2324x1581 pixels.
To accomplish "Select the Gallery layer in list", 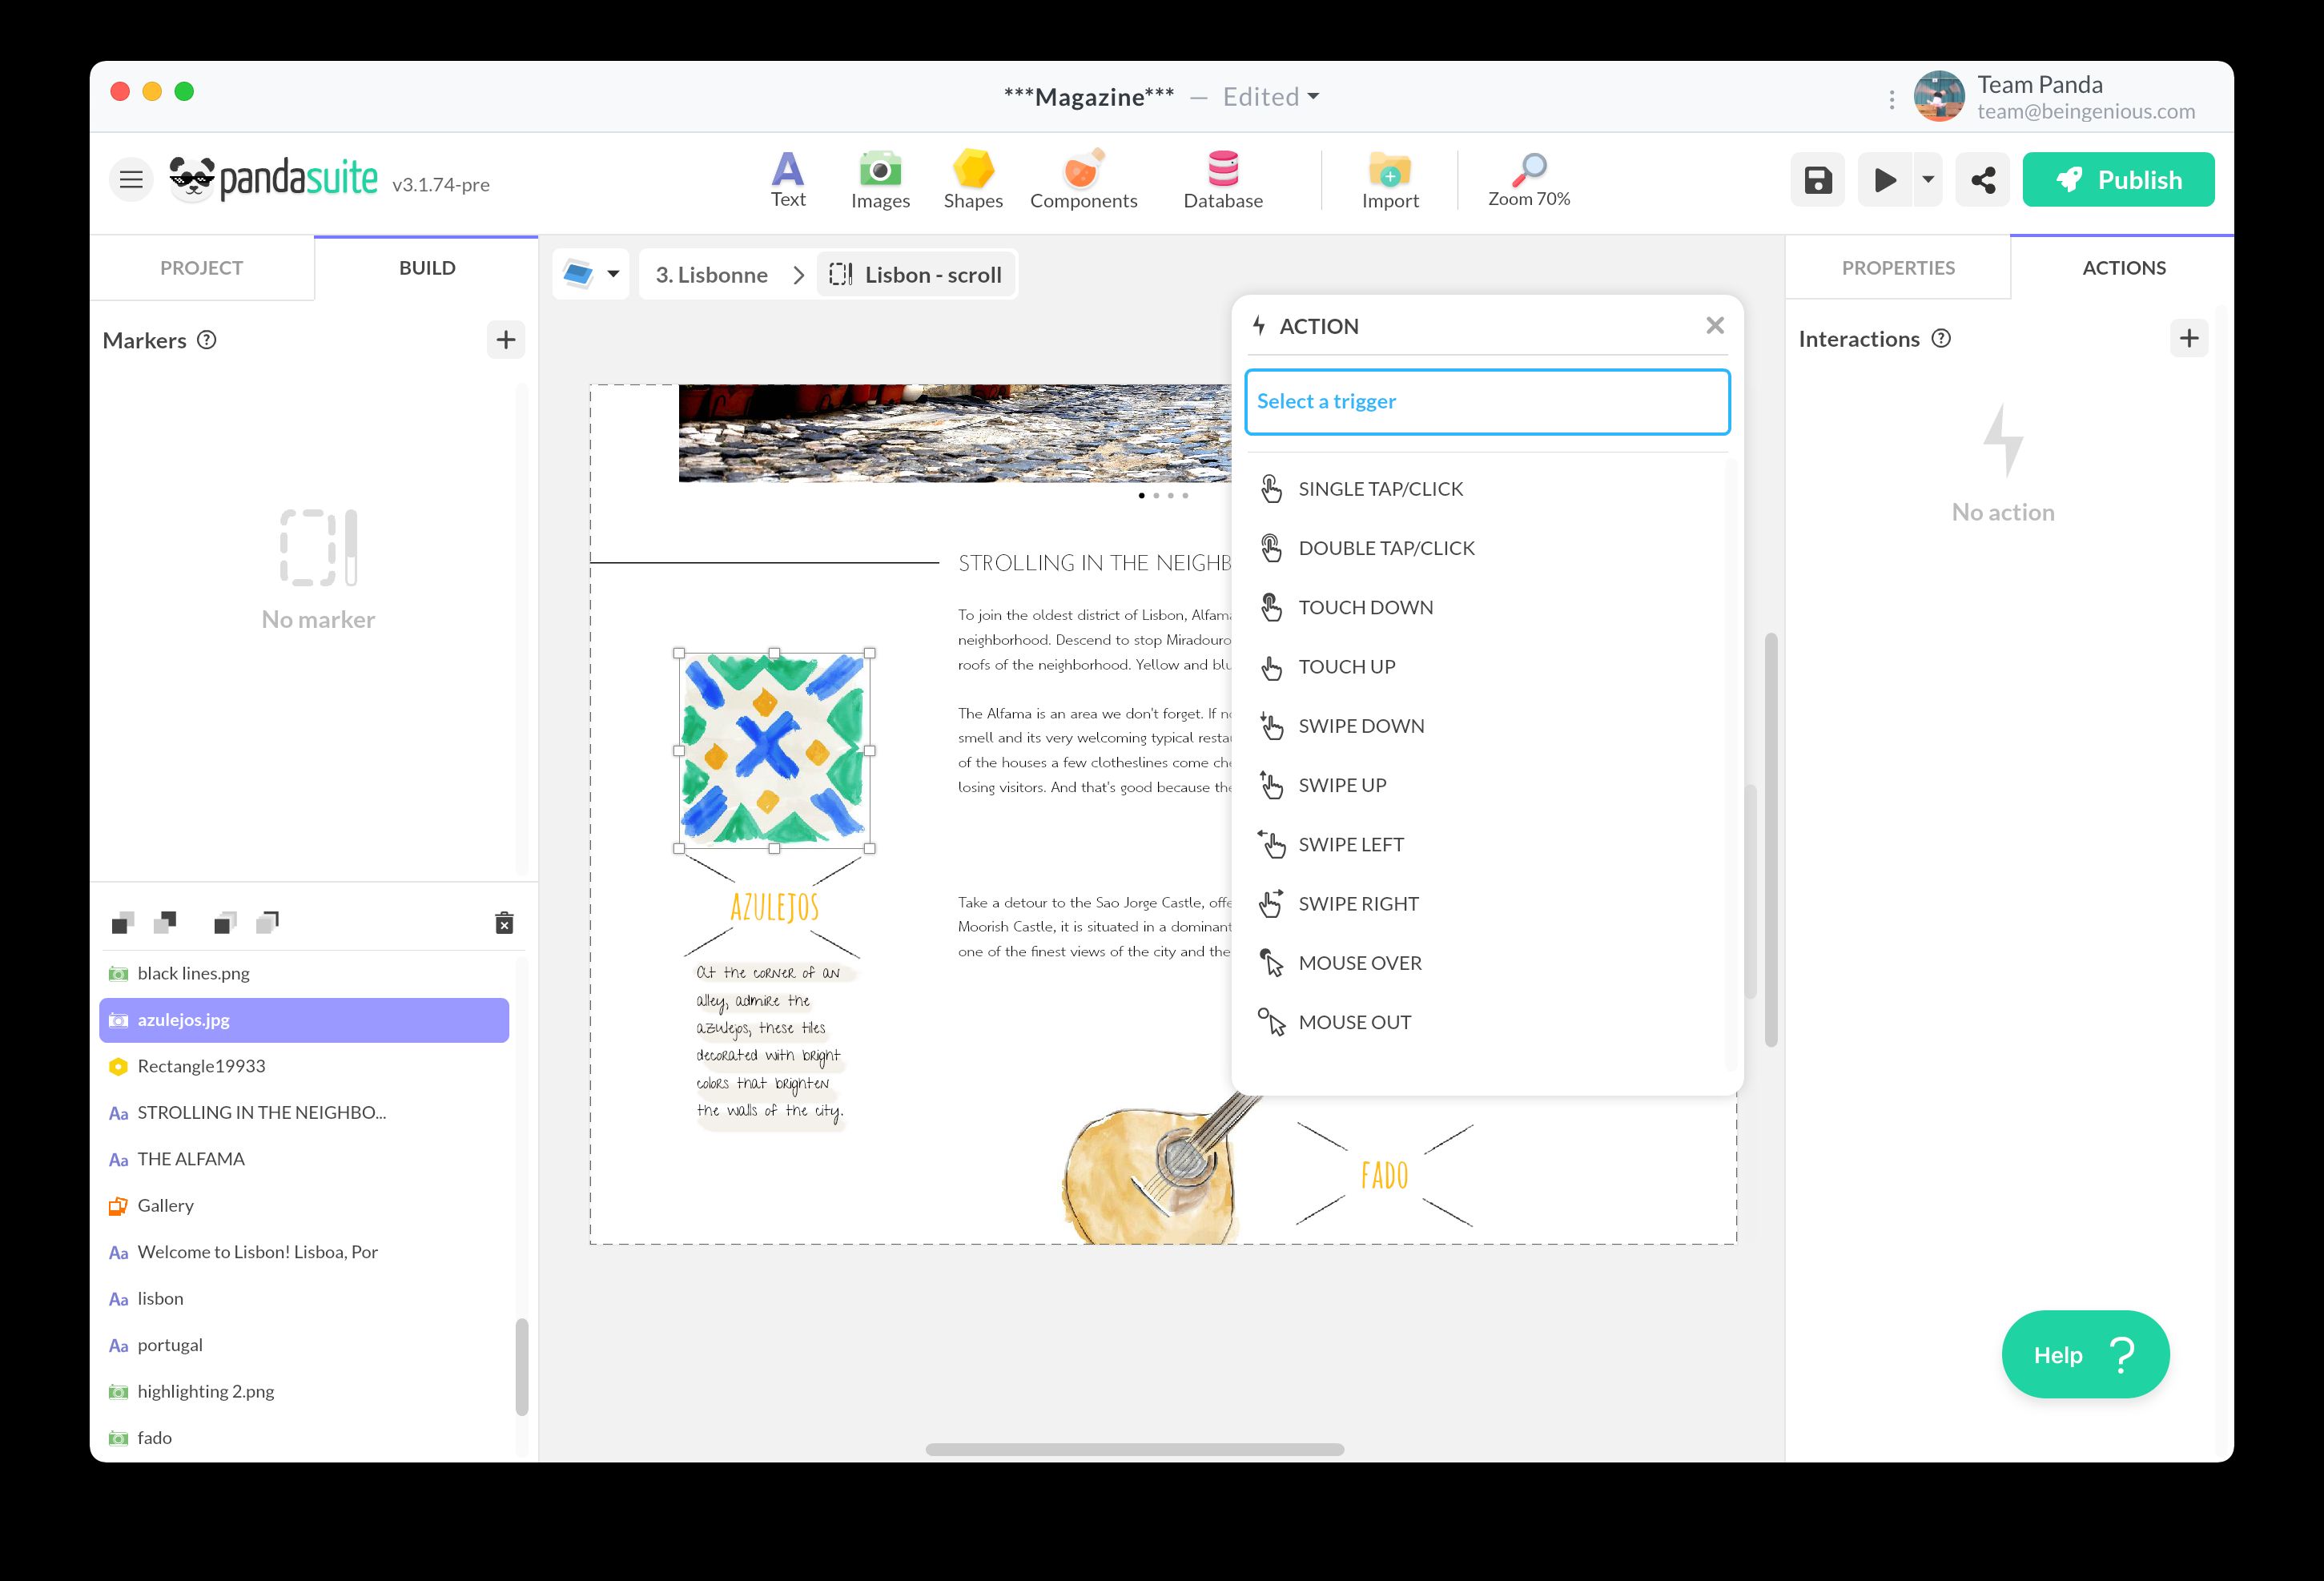I will [x=166, y=1206].
